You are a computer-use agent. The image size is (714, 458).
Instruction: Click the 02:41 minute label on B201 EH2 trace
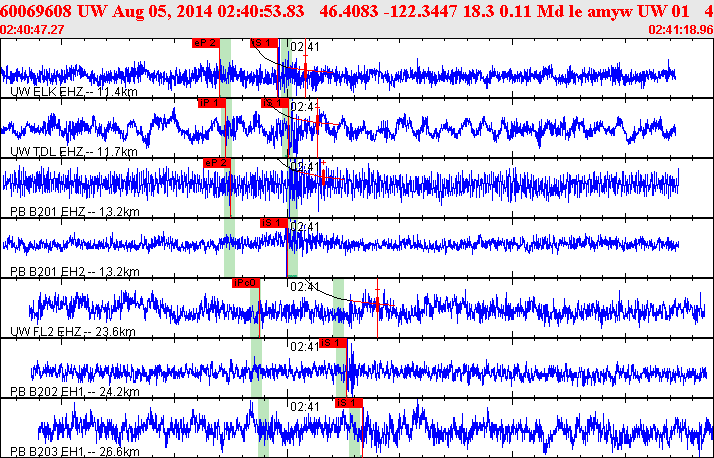click(305, 227)
